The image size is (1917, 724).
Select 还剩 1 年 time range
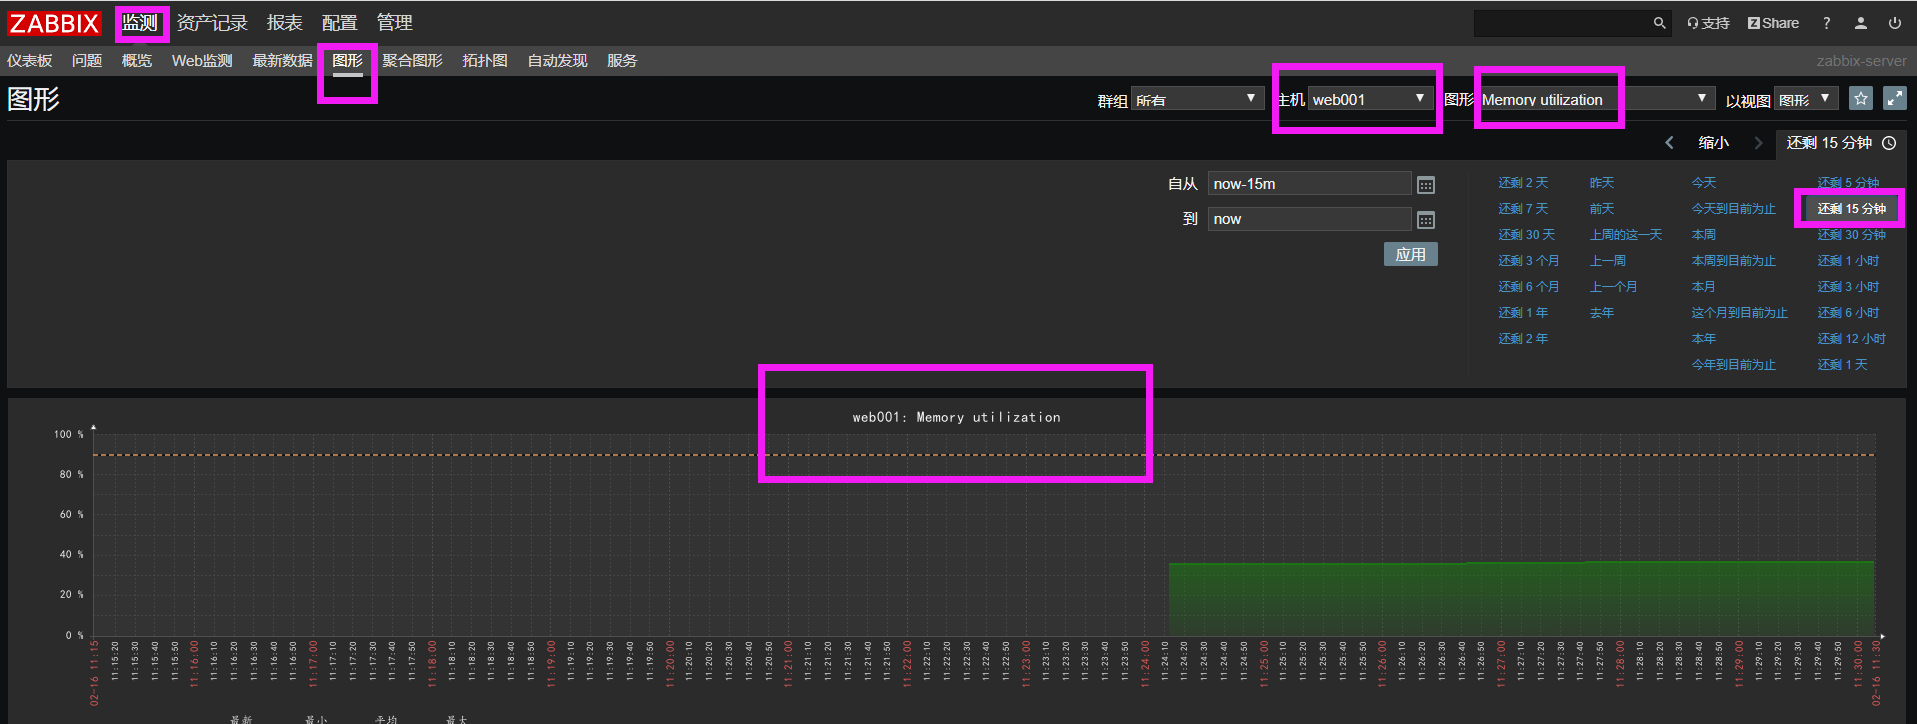coord(1523,313)
